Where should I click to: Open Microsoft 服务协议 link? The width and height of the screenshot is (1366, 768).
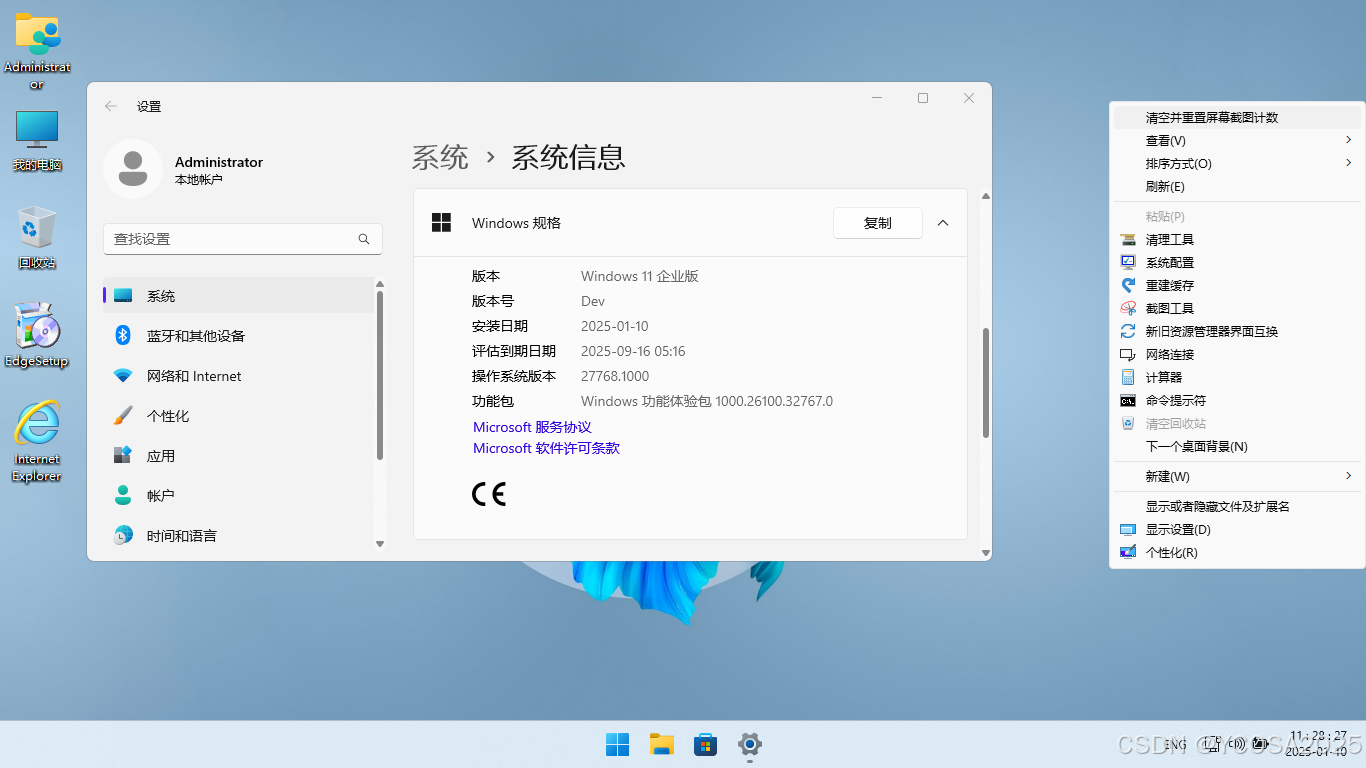coord(532,427)
